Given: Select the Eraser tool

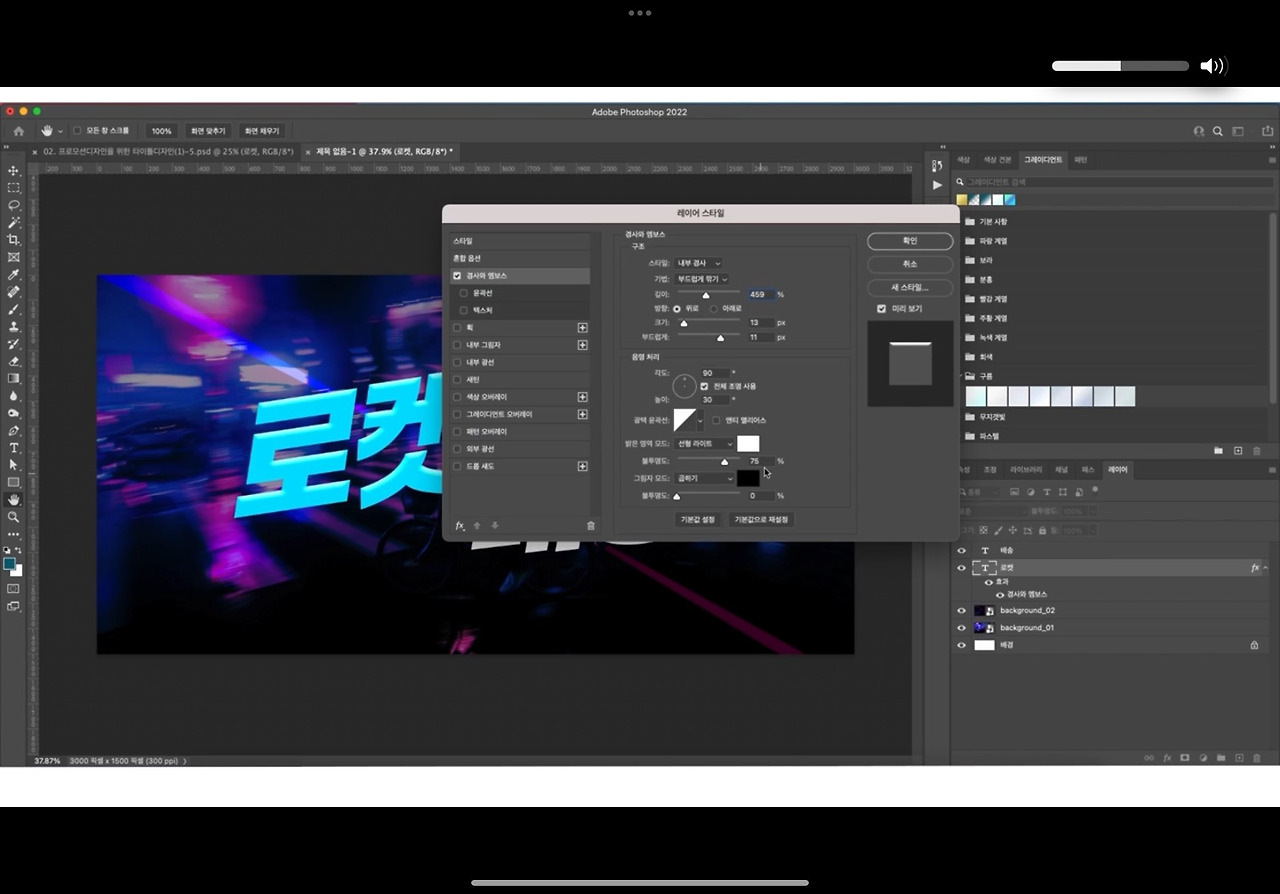Looking at the screenshot, I should 13,361.
